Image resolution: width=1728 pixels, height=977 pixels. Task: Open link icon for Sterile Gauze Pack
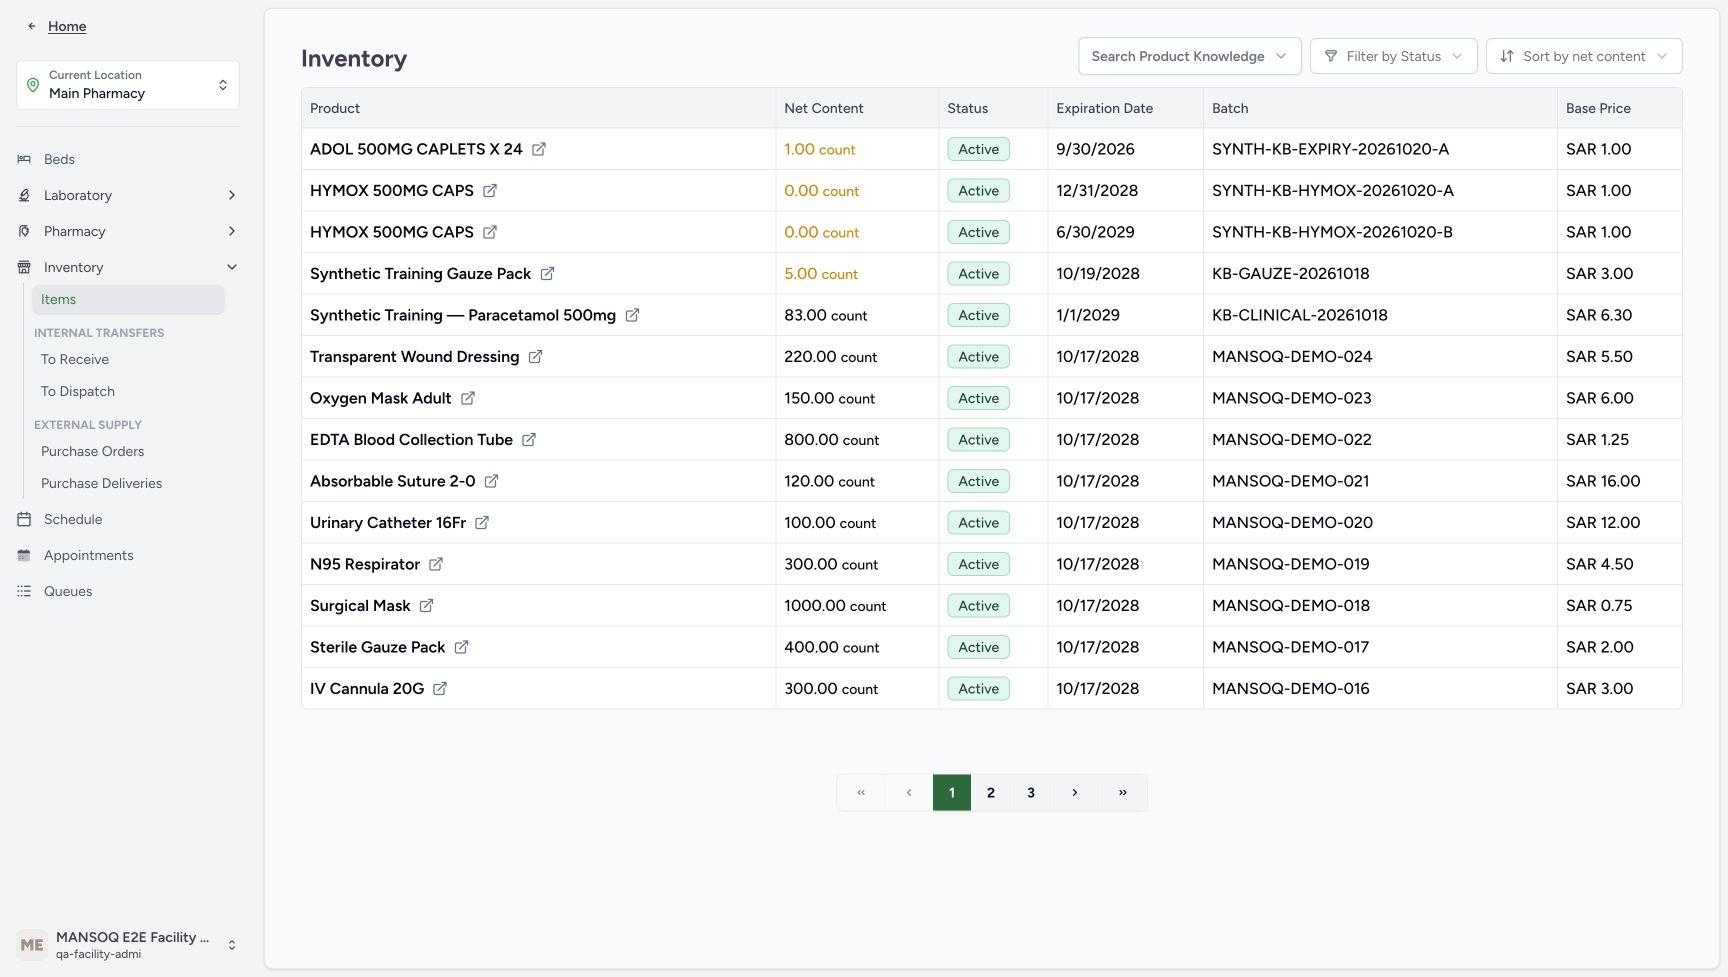coord(461,647)
